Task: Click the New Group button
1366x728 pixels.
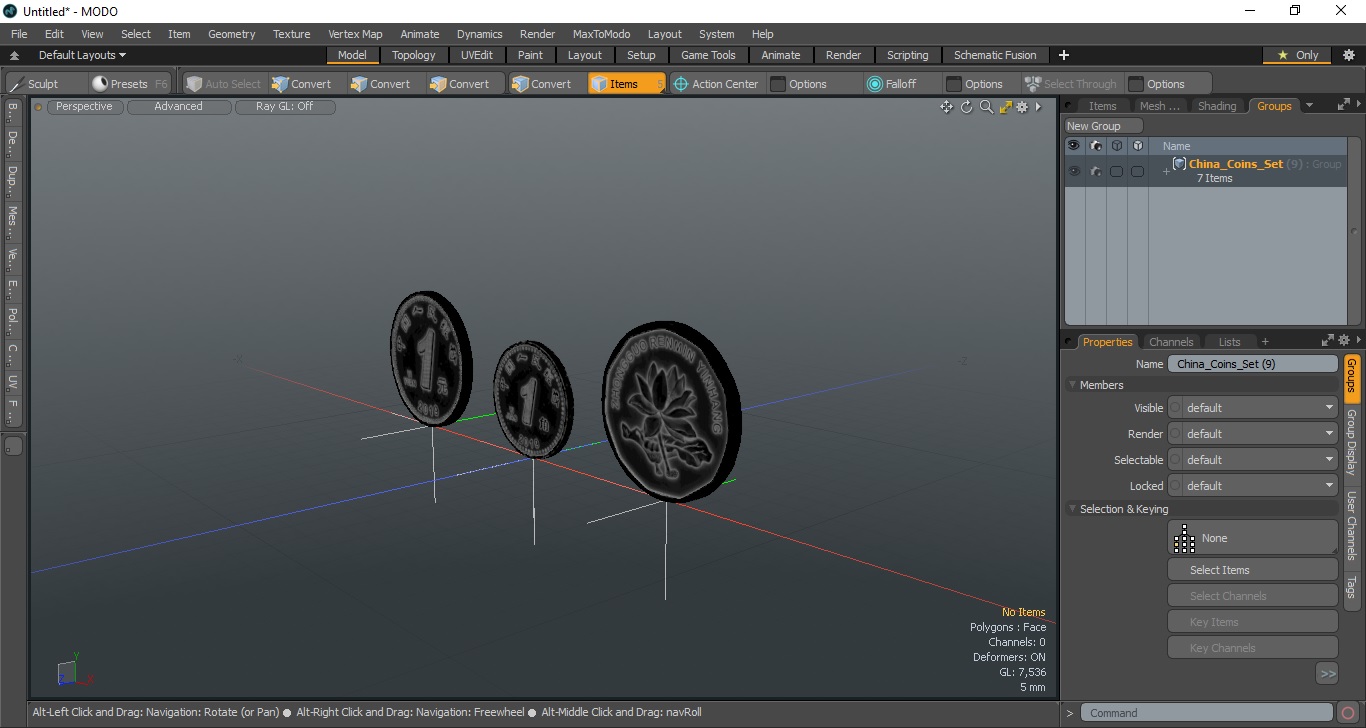Action: click(1103, 126)
